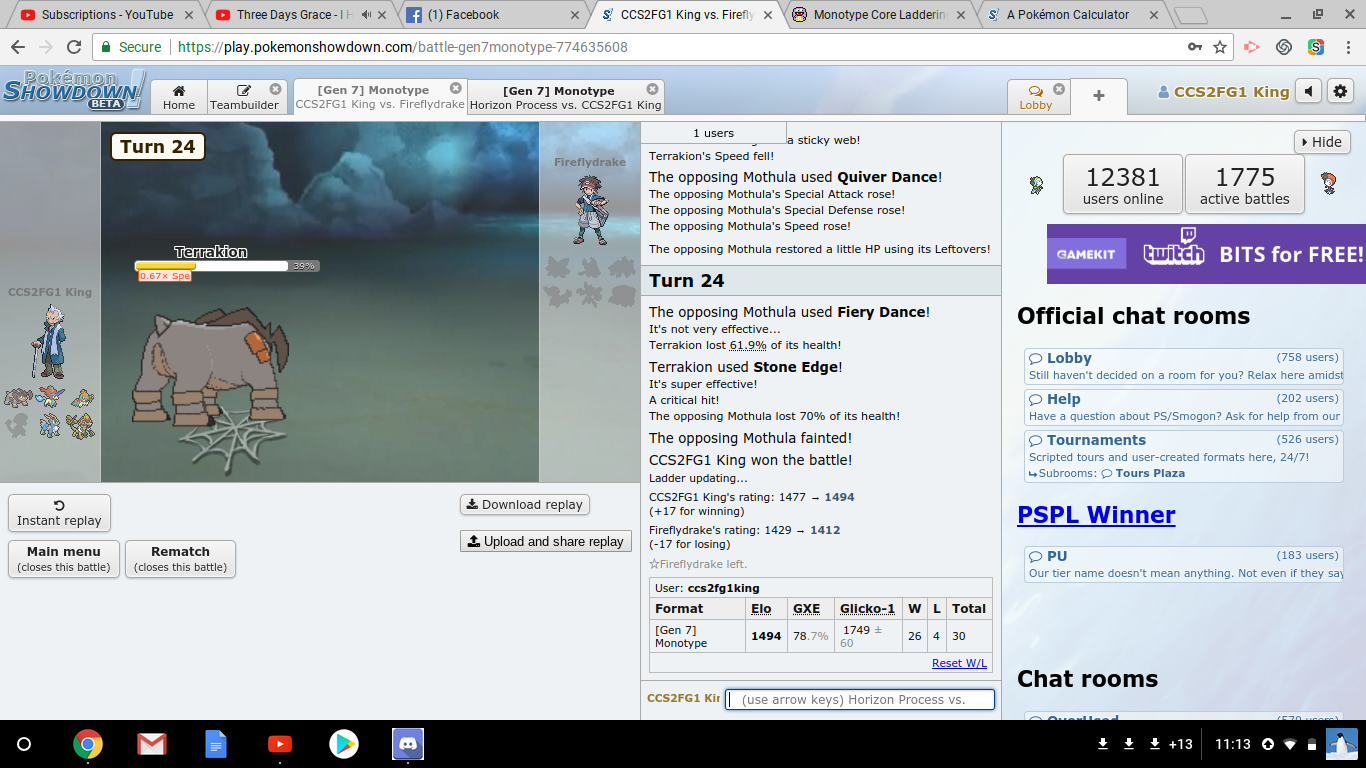Close the Horizon Process battle tab
Viewport: 1366px width, 768px height.
click(652, 89)
